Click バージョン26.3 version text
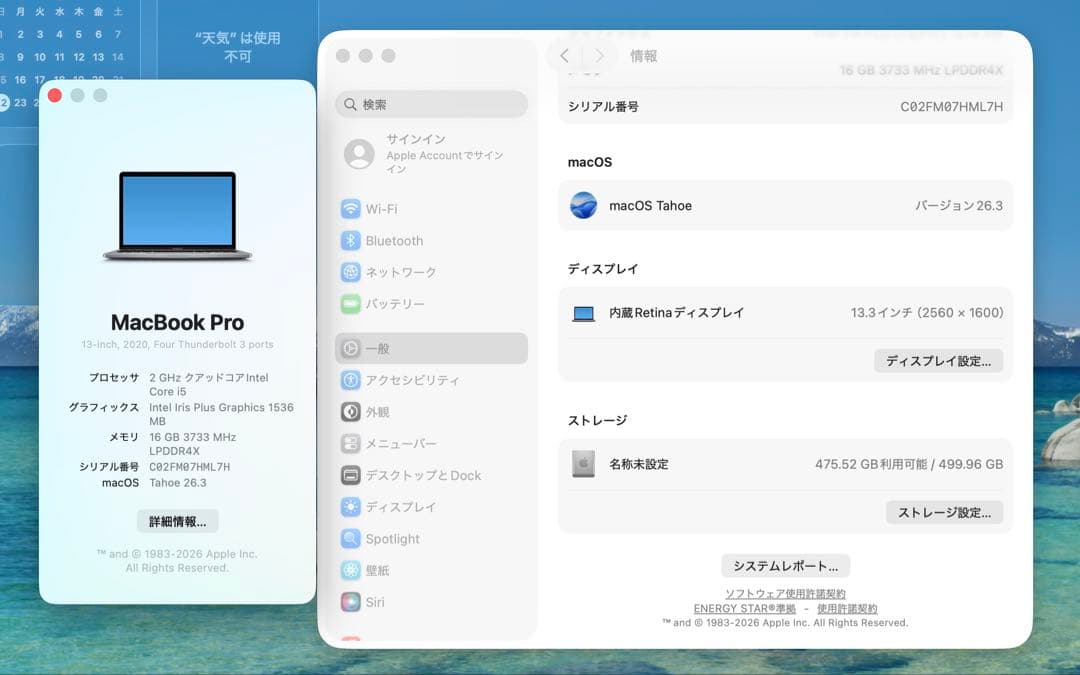Screen dimensions: 1080x675 [959, 206]
